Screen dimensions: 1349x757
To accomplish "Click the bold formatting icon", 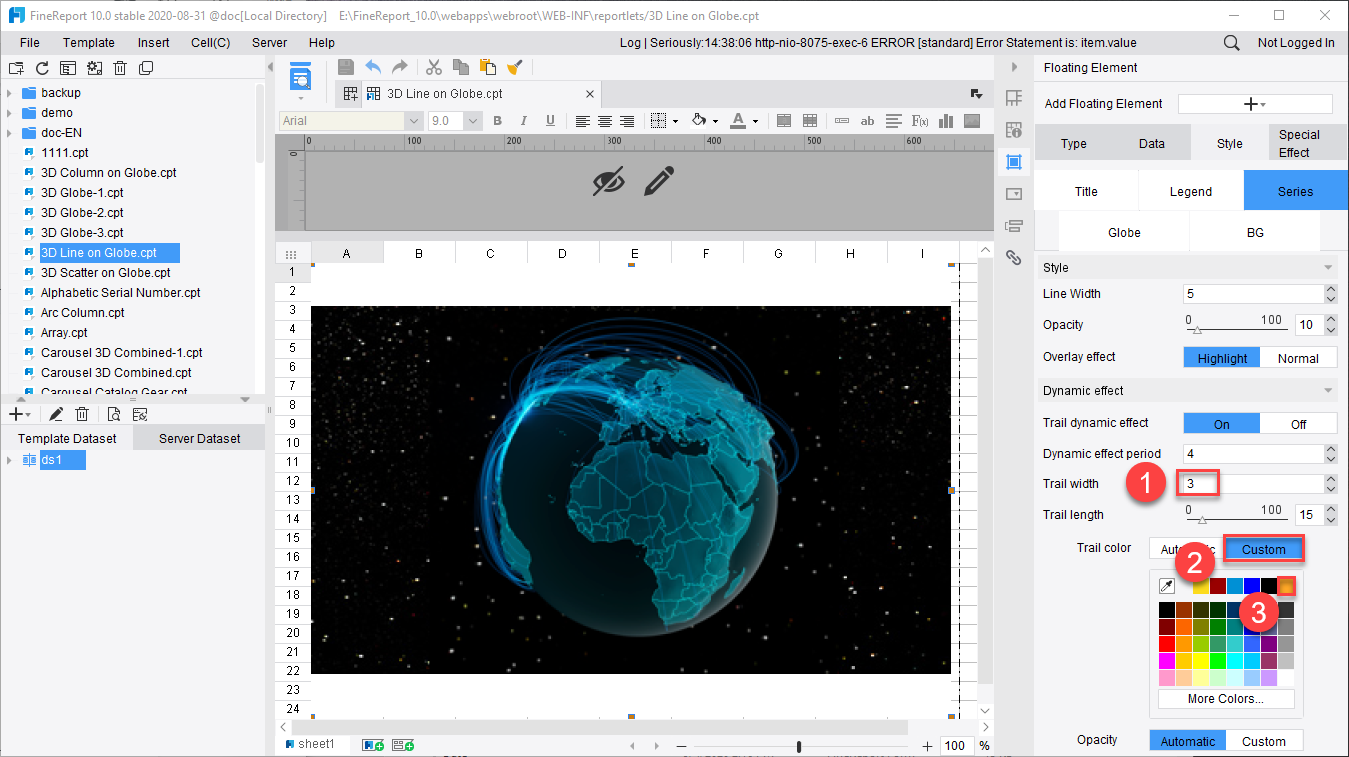I will point(497,121).
